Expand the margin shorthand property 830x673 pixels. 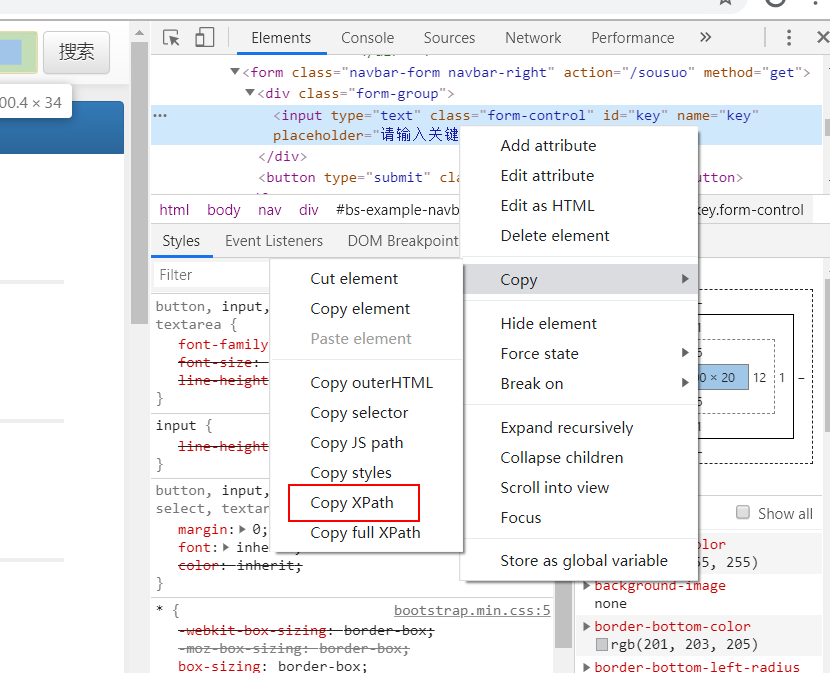242,529
